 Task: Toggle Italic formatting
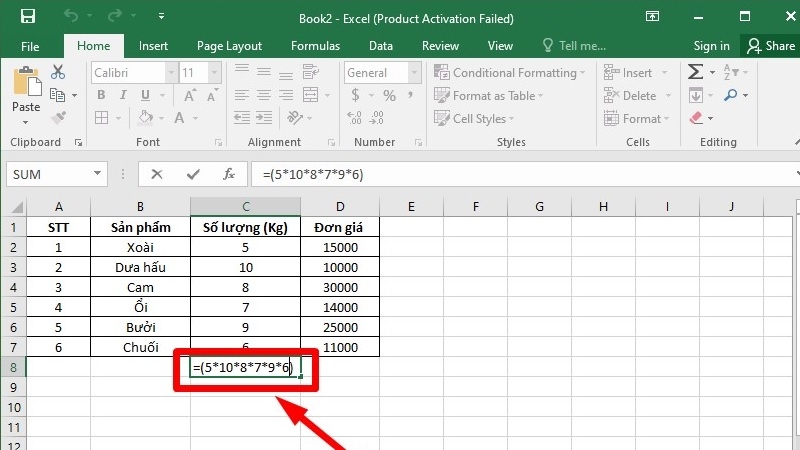click(x=123, y=95)
